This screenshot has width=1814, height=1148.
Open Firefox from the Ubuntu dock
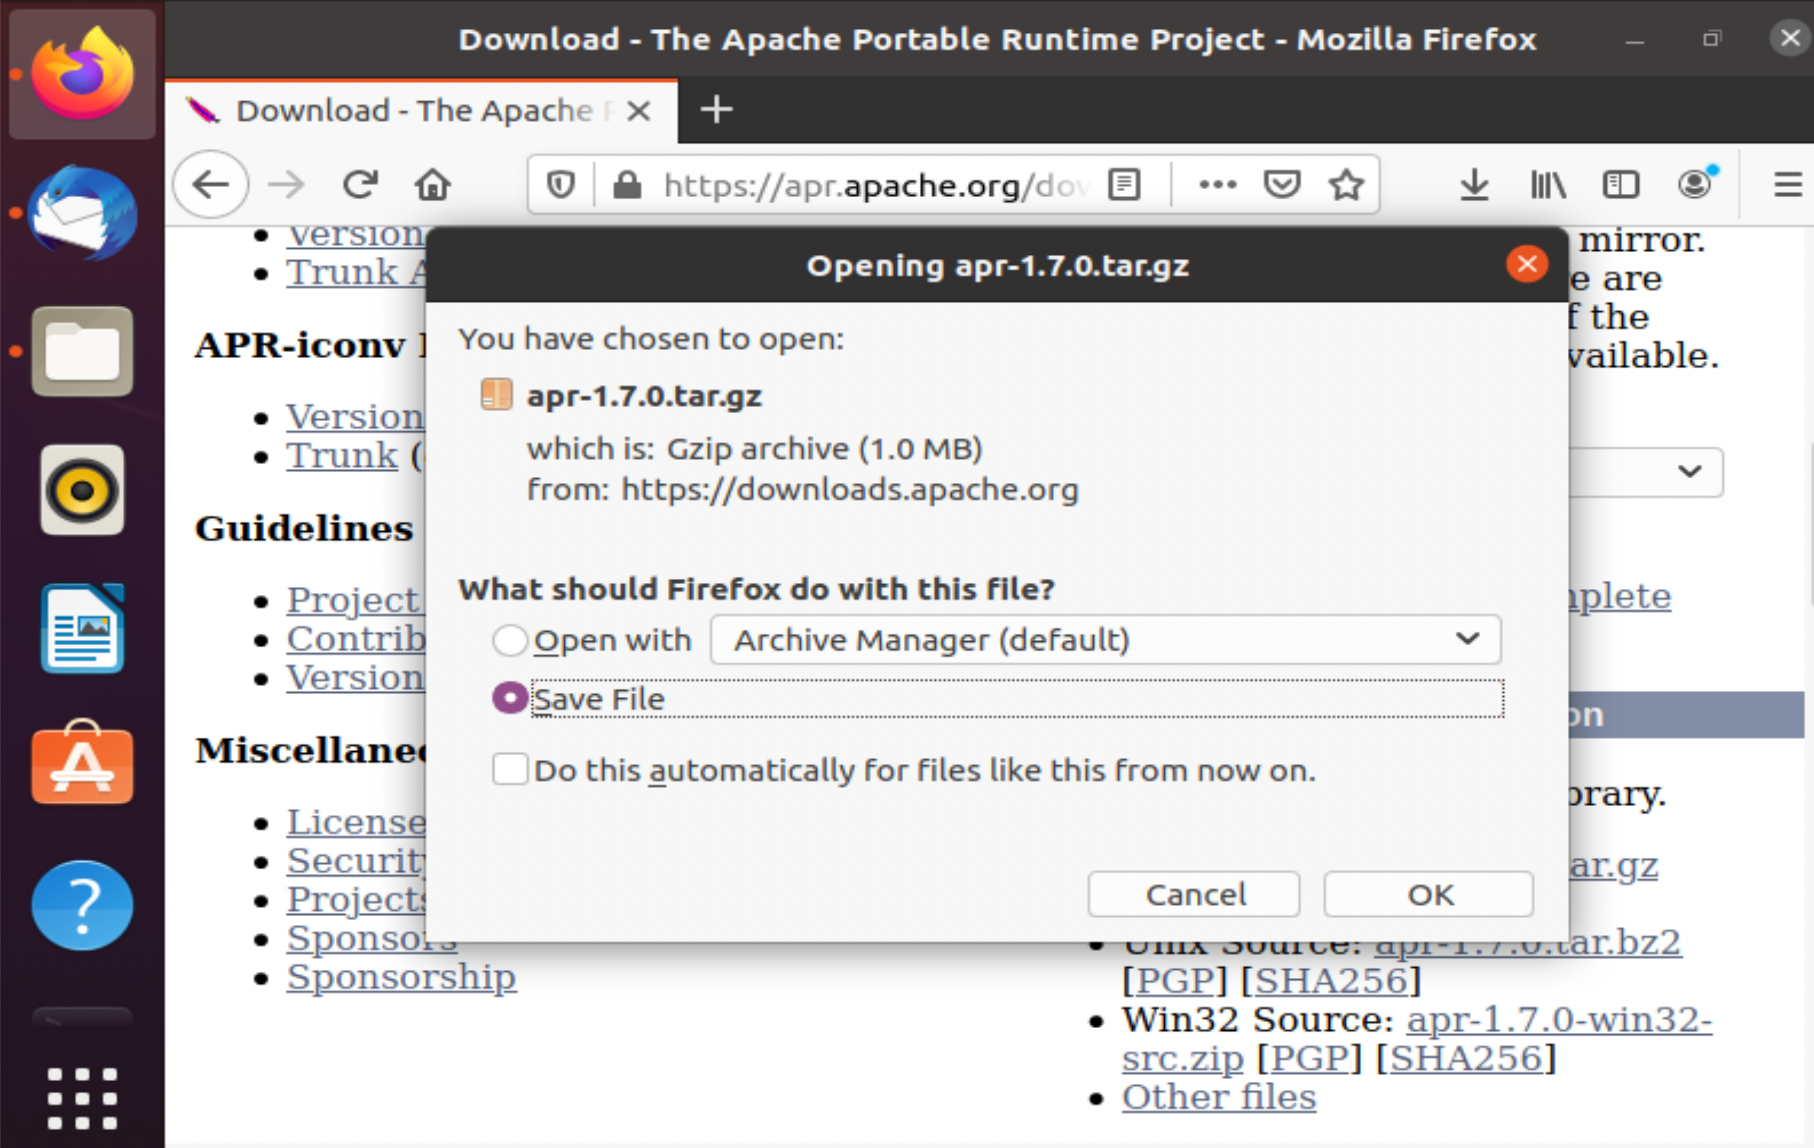point(82,73)
